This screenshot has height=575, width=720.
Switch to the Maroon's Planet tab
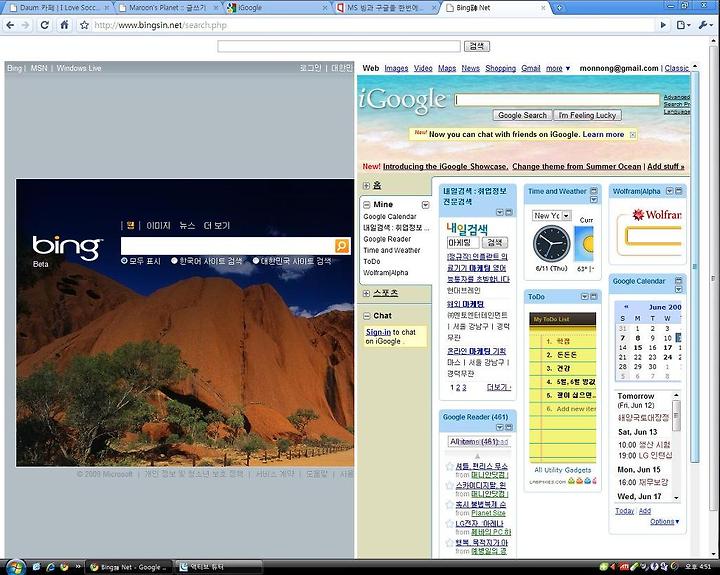[168, 8]
